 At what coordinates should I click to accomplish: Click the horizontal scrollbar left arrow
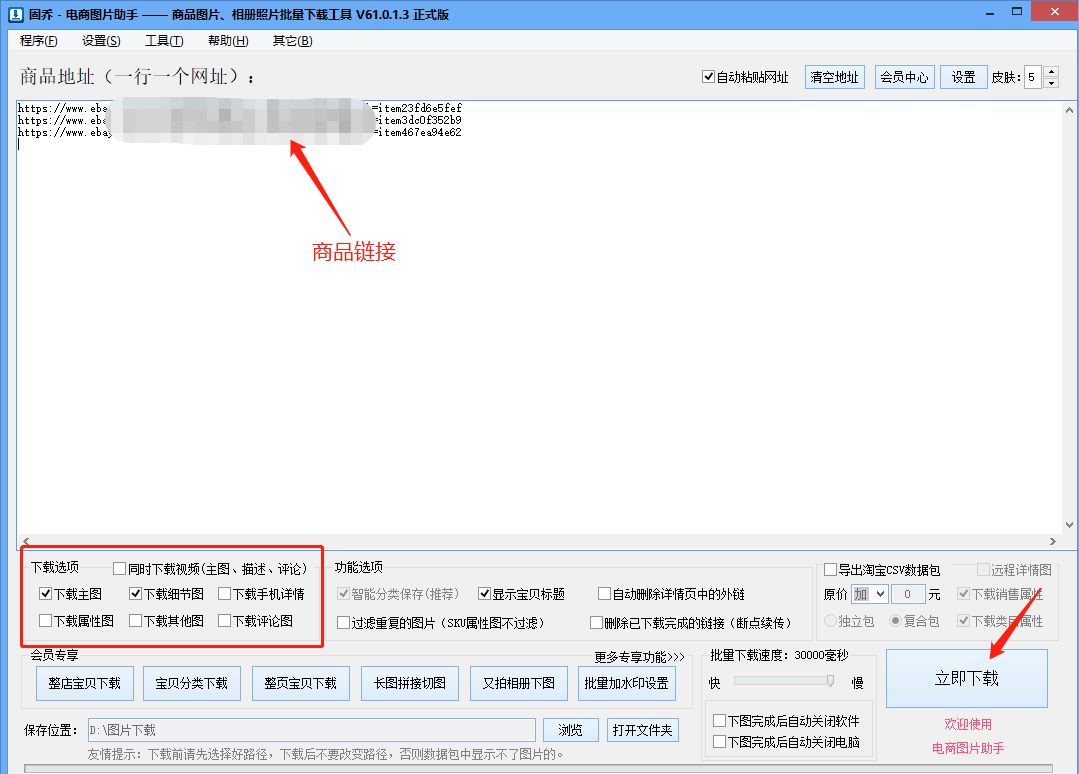pos(26,541)
